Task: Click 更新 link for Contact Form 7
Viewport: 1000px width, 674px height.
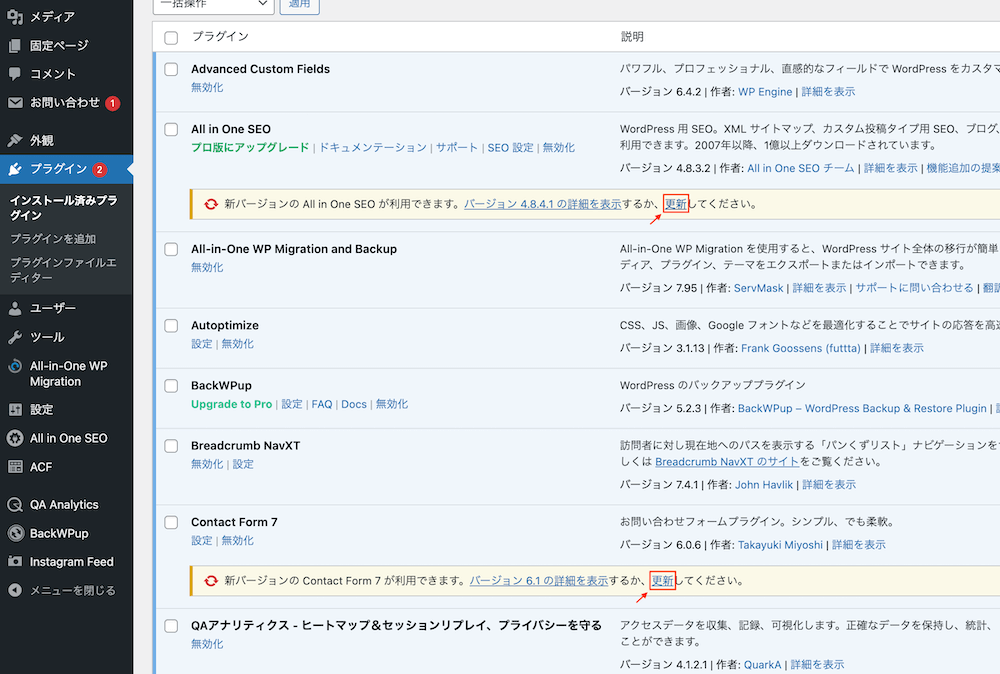Action: point(662,581)
